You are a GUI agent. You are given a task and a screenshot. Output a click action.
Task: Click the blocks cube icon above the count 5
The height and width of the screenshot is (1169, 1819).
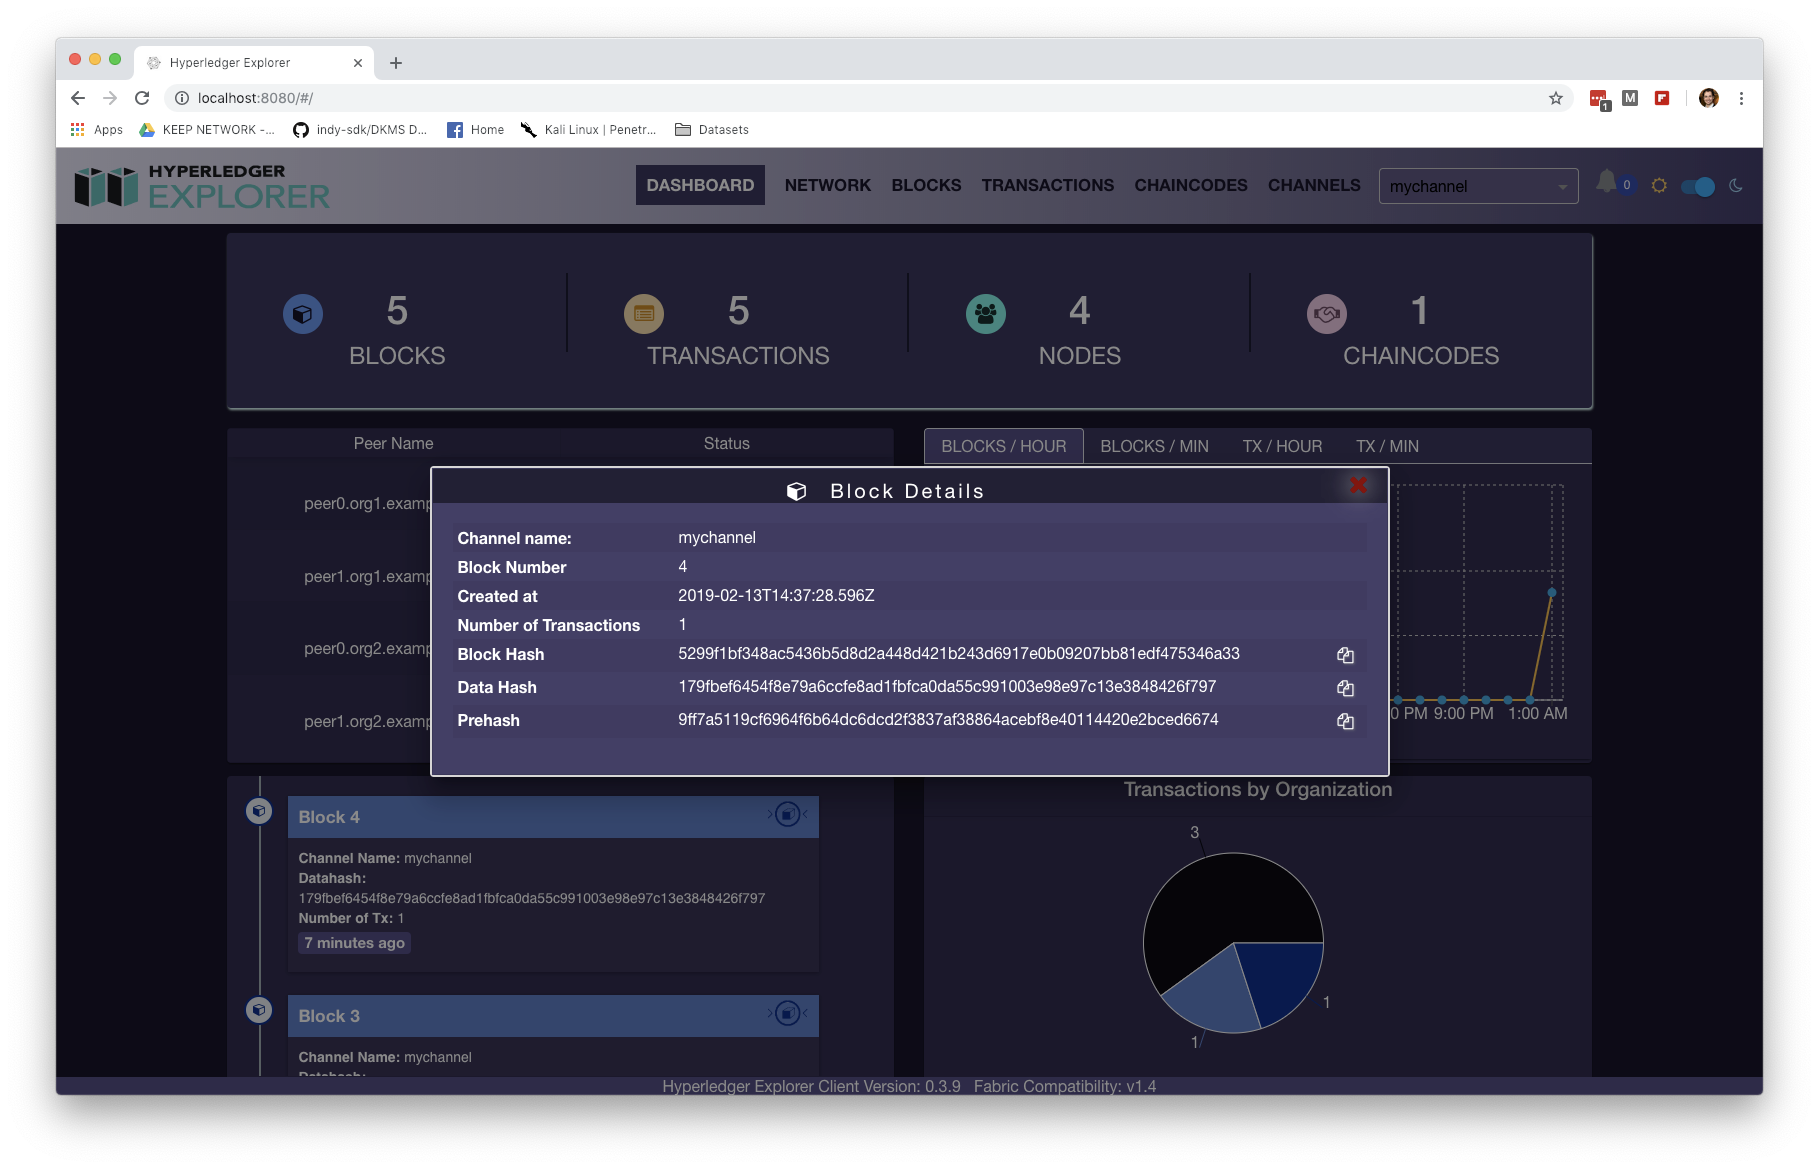[x=302, y=313]
